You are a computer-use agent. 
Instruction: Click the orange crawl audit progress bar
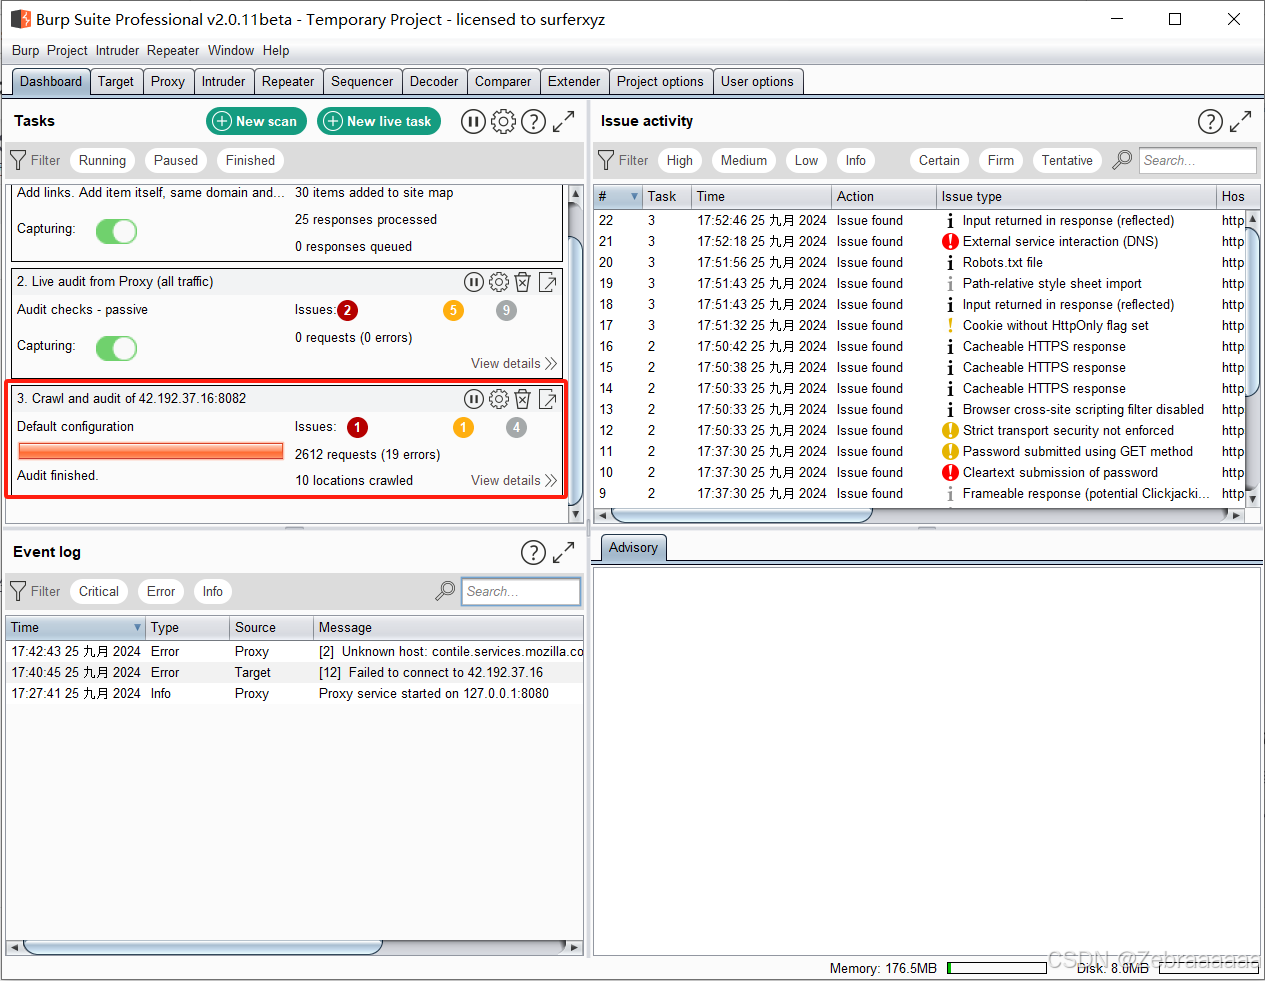(x=151, y=452)
